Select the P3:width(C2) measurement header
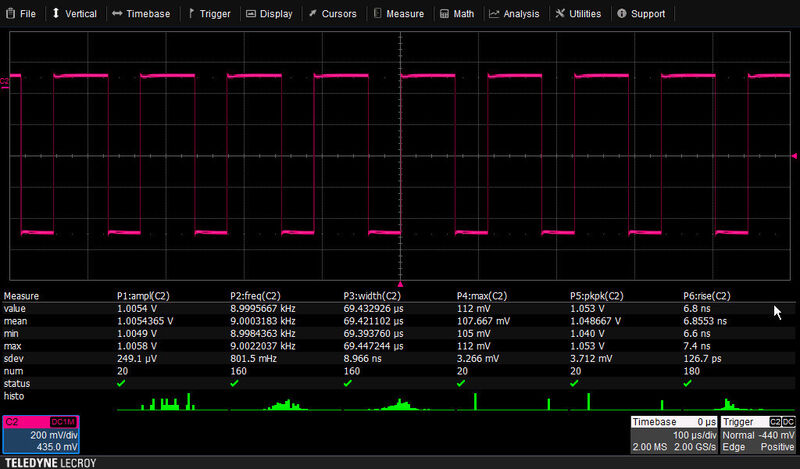This screenshot has height=469, width=800. click(372, 296)
